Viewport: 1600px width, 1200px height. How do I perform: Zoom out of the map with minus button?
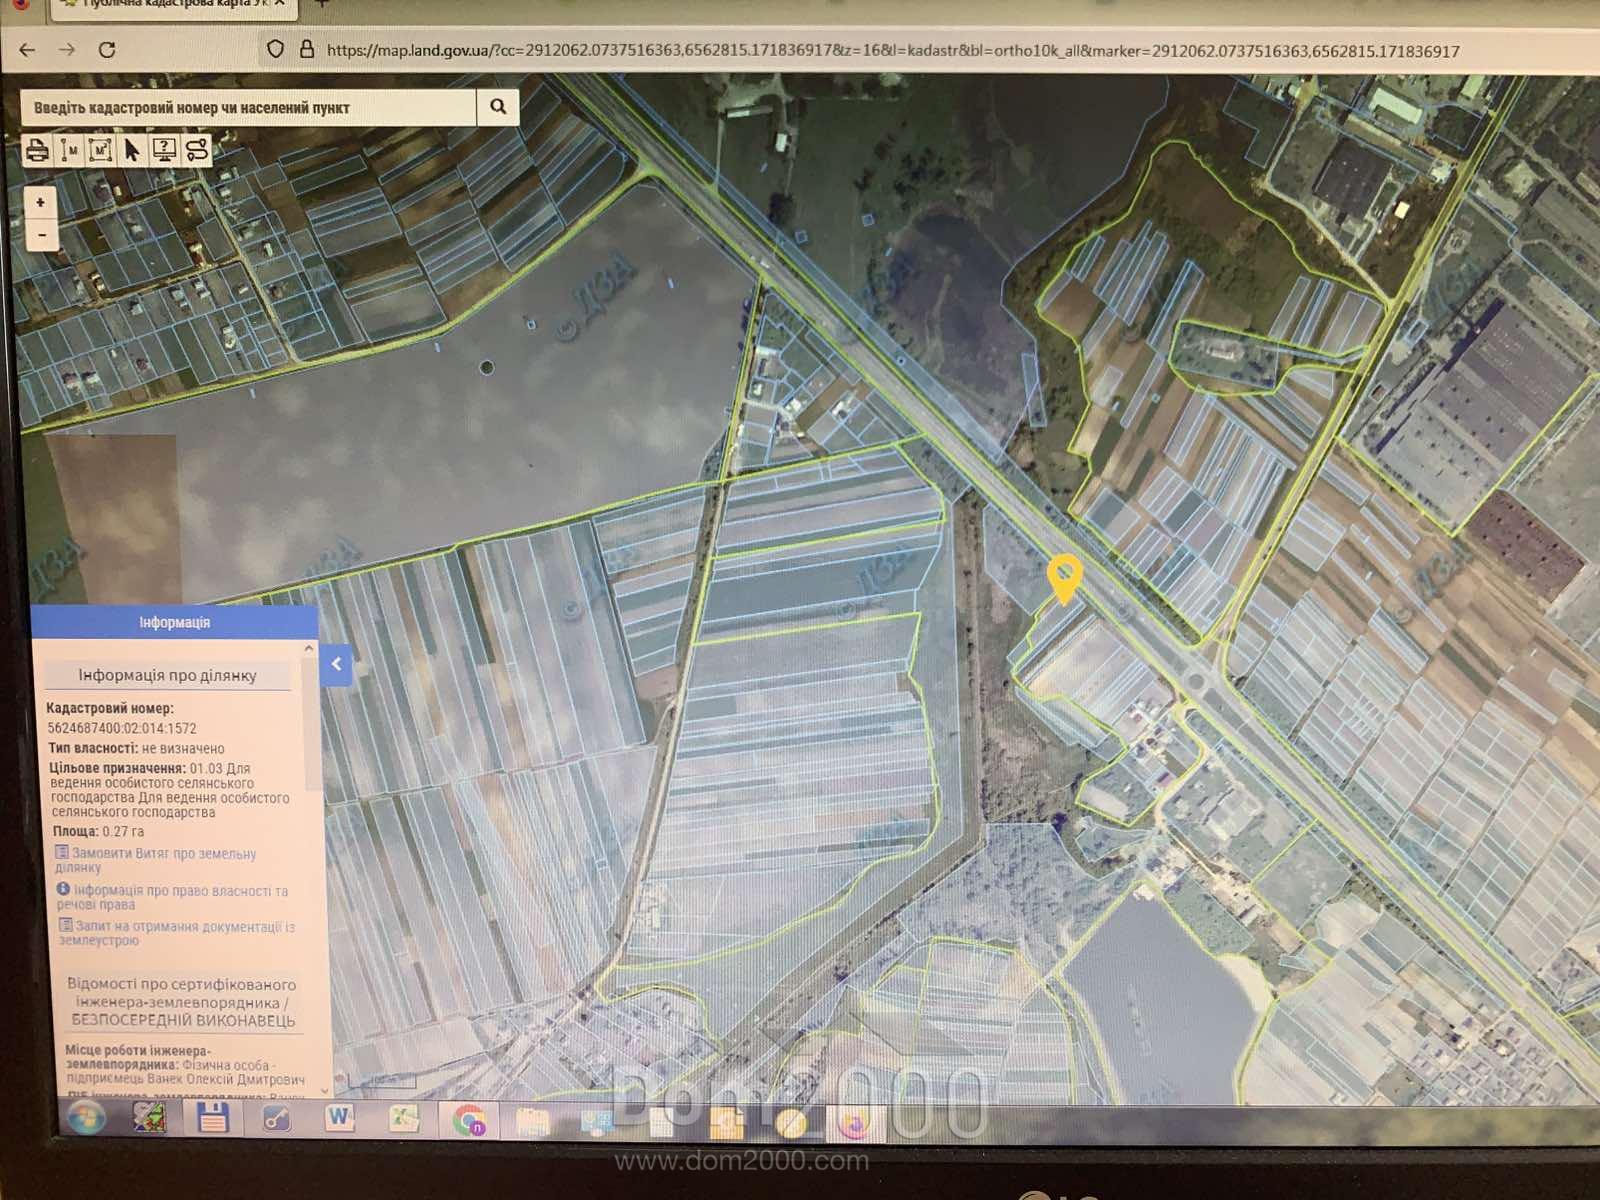[x=41, y=235]
